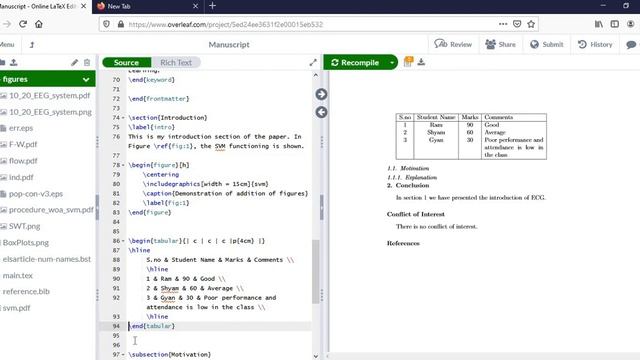Click the editor scroll up arrow
640x360 pixels.
[x=316, y=75]
